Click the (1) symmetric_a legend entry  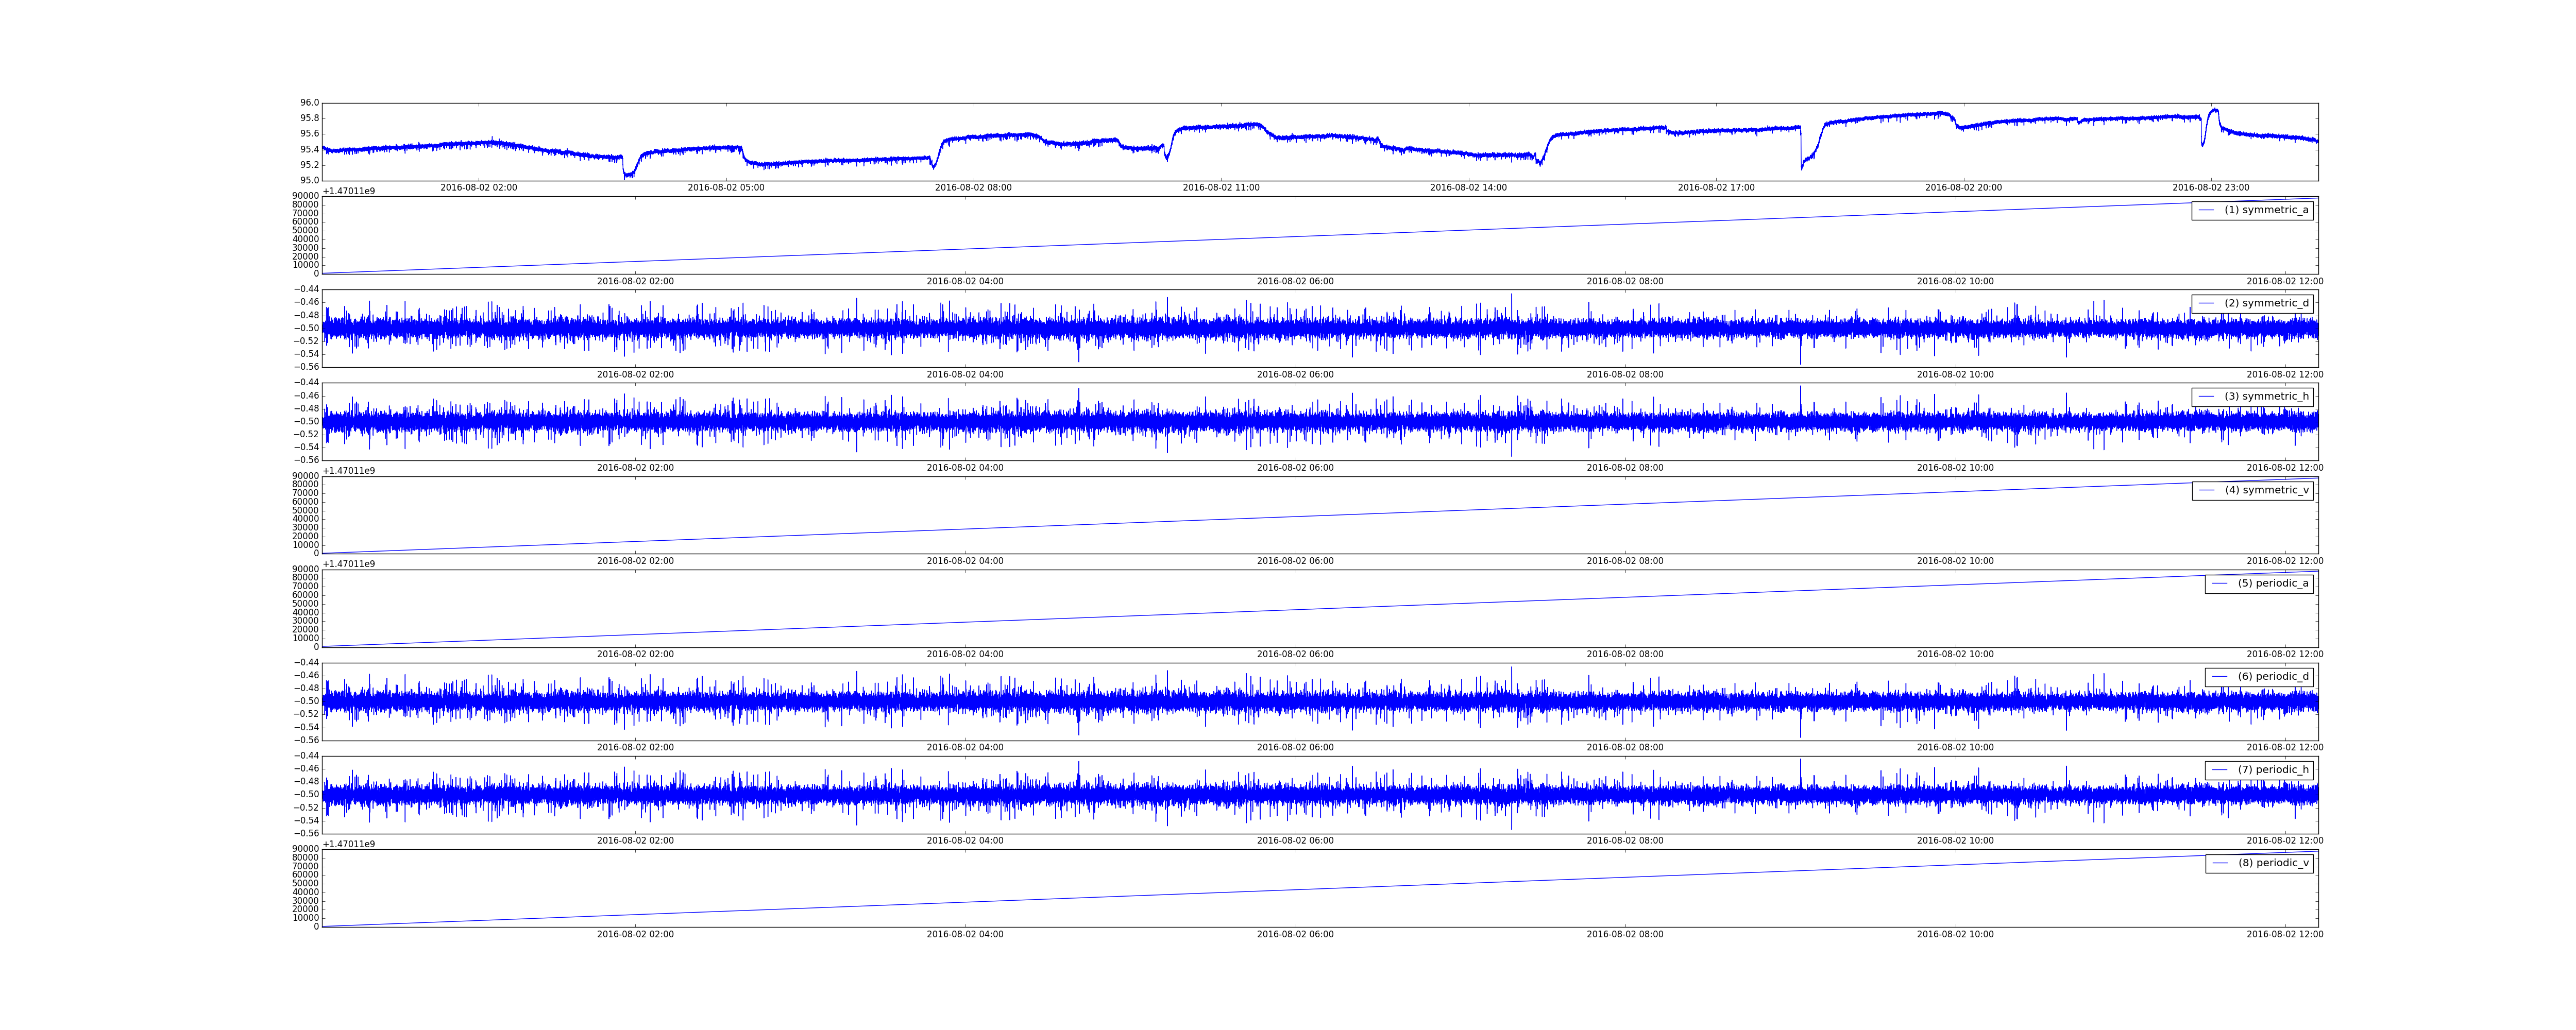click(2266, 210)
